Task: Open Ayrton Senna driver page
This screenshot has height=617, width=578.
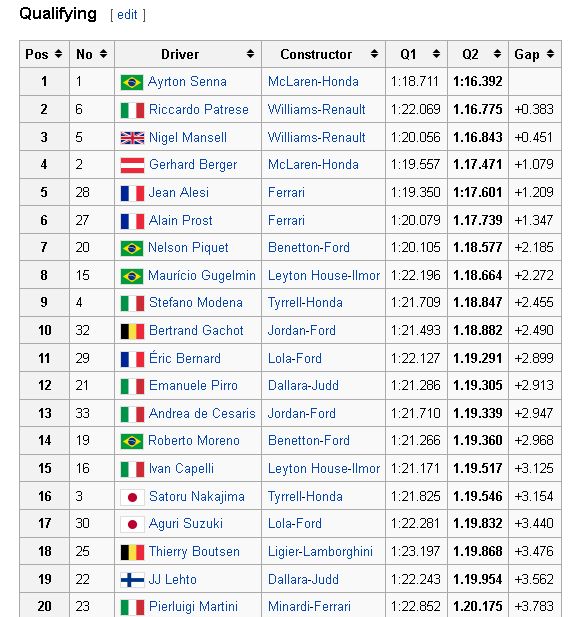Action: (187, 81)
